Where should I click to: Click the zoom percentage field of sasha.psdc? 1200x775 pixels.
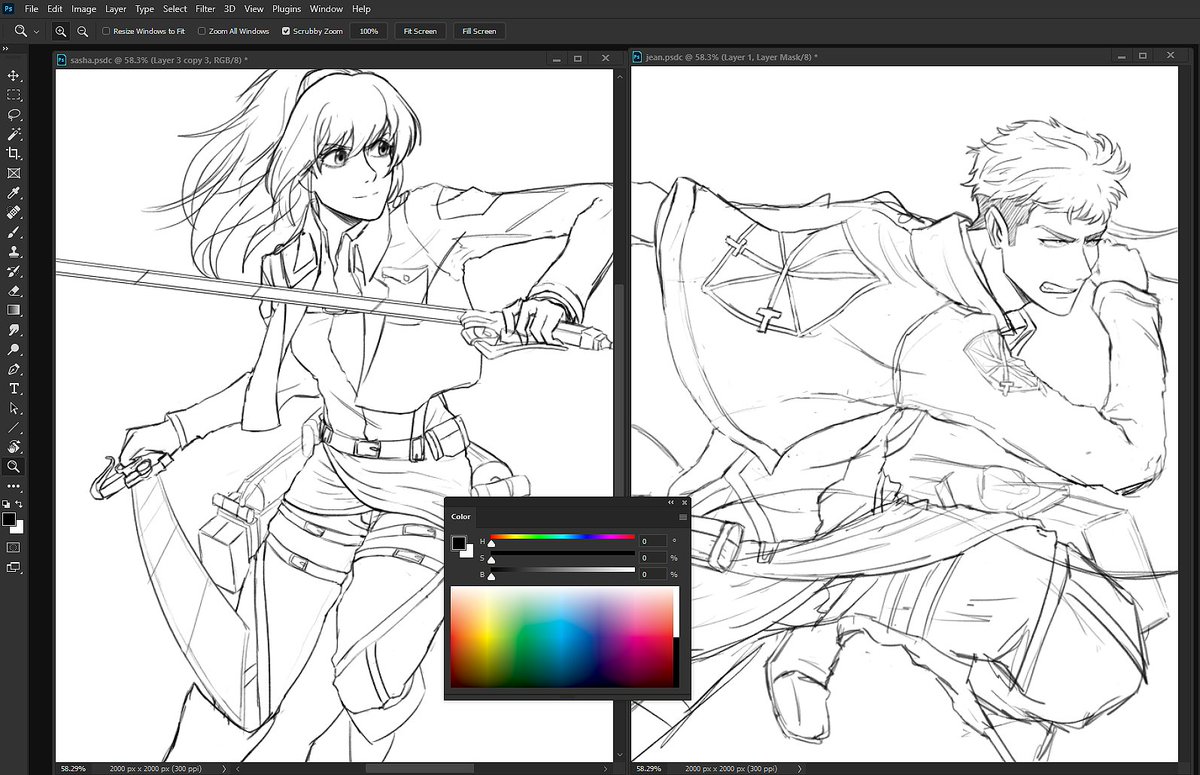click(75, 769)
